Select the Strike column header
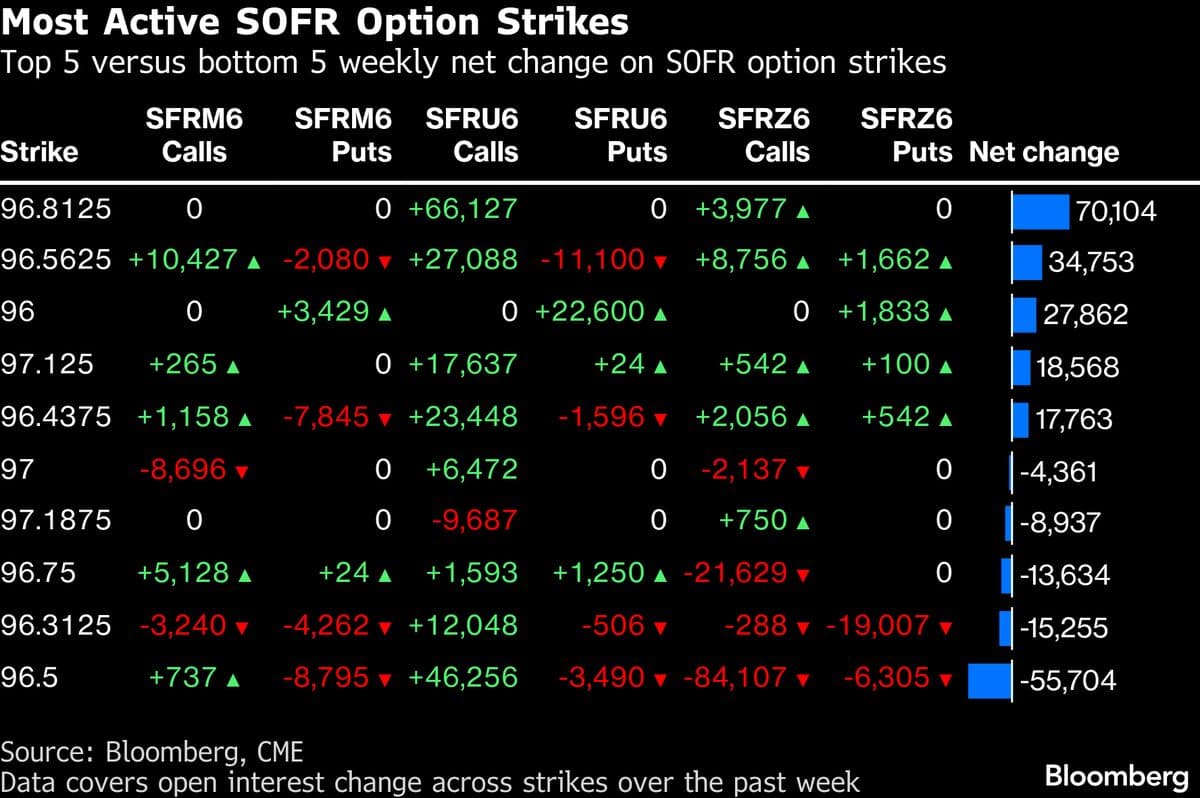The image size is (1200, 798). (x=39, y=153)
